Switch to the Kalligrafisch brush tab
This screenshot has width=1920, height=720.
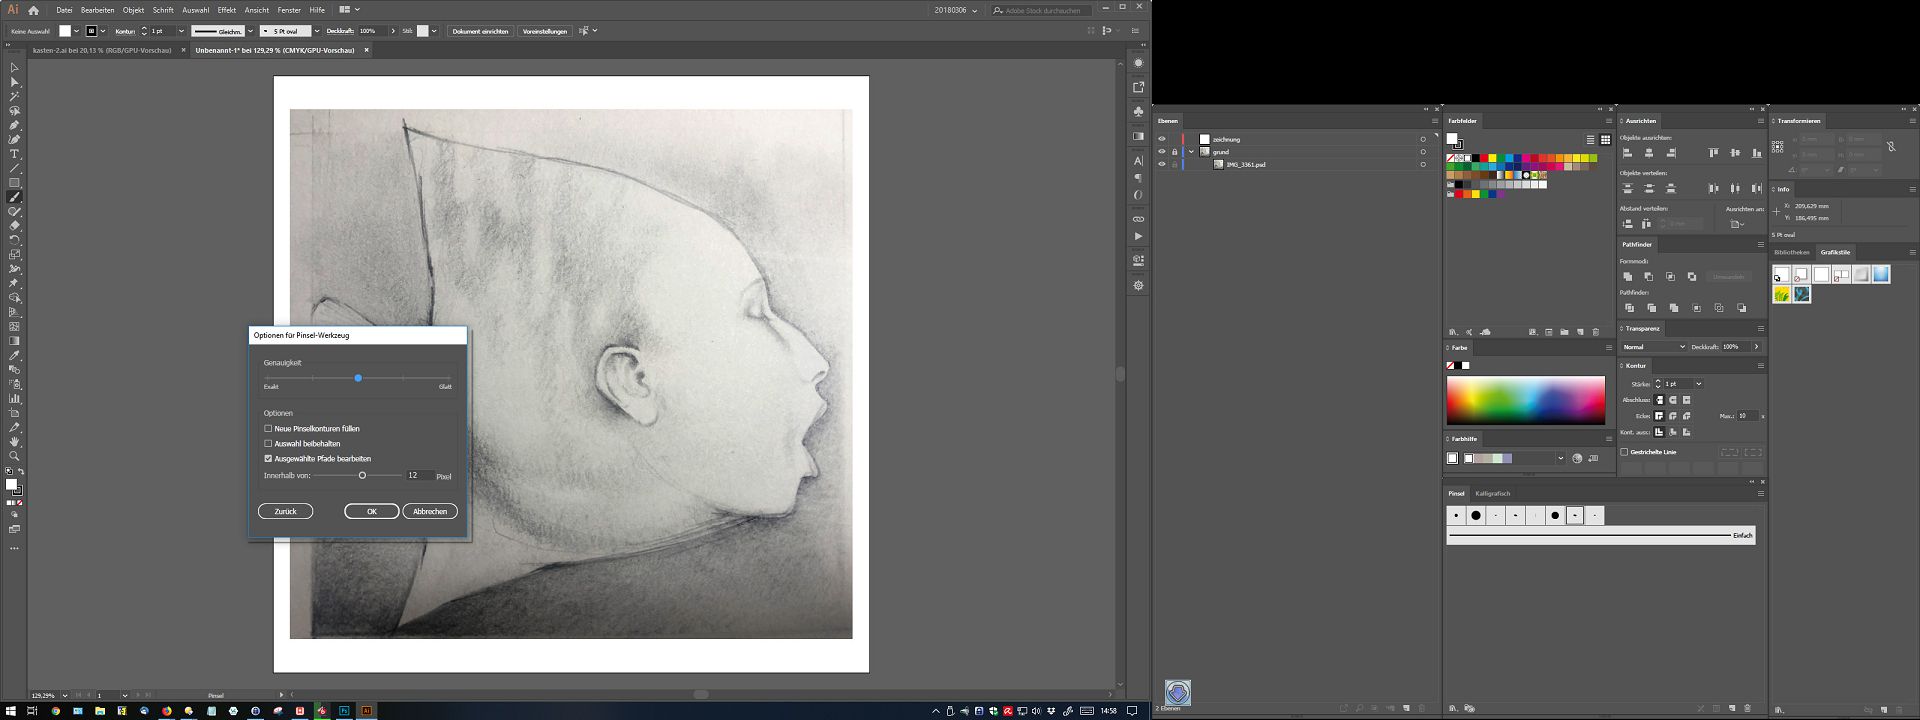click(x=1493, y=493)
